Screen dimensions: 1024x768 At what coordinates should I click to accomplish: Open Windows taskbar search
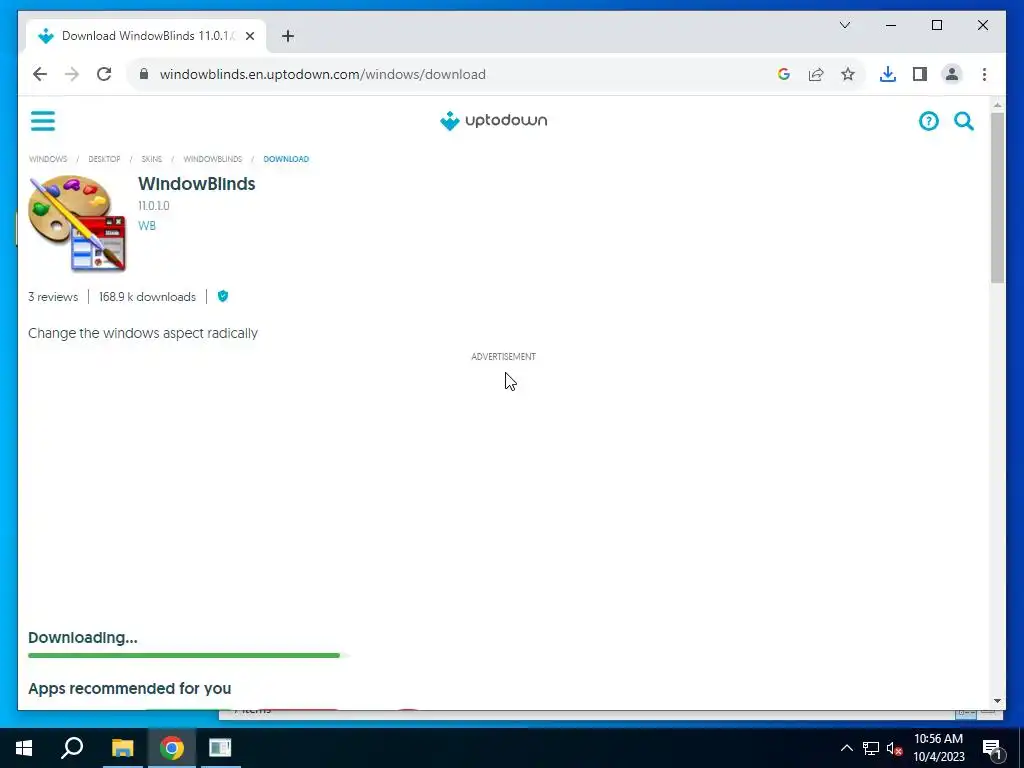pos(72,748)
